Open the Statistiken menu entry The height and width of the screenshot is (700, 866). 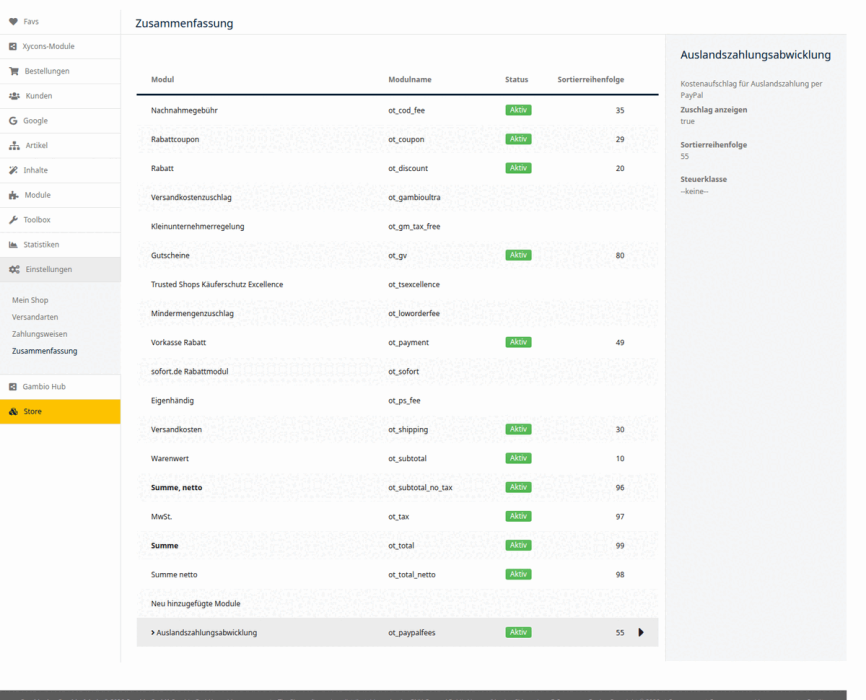pos(60,245)
